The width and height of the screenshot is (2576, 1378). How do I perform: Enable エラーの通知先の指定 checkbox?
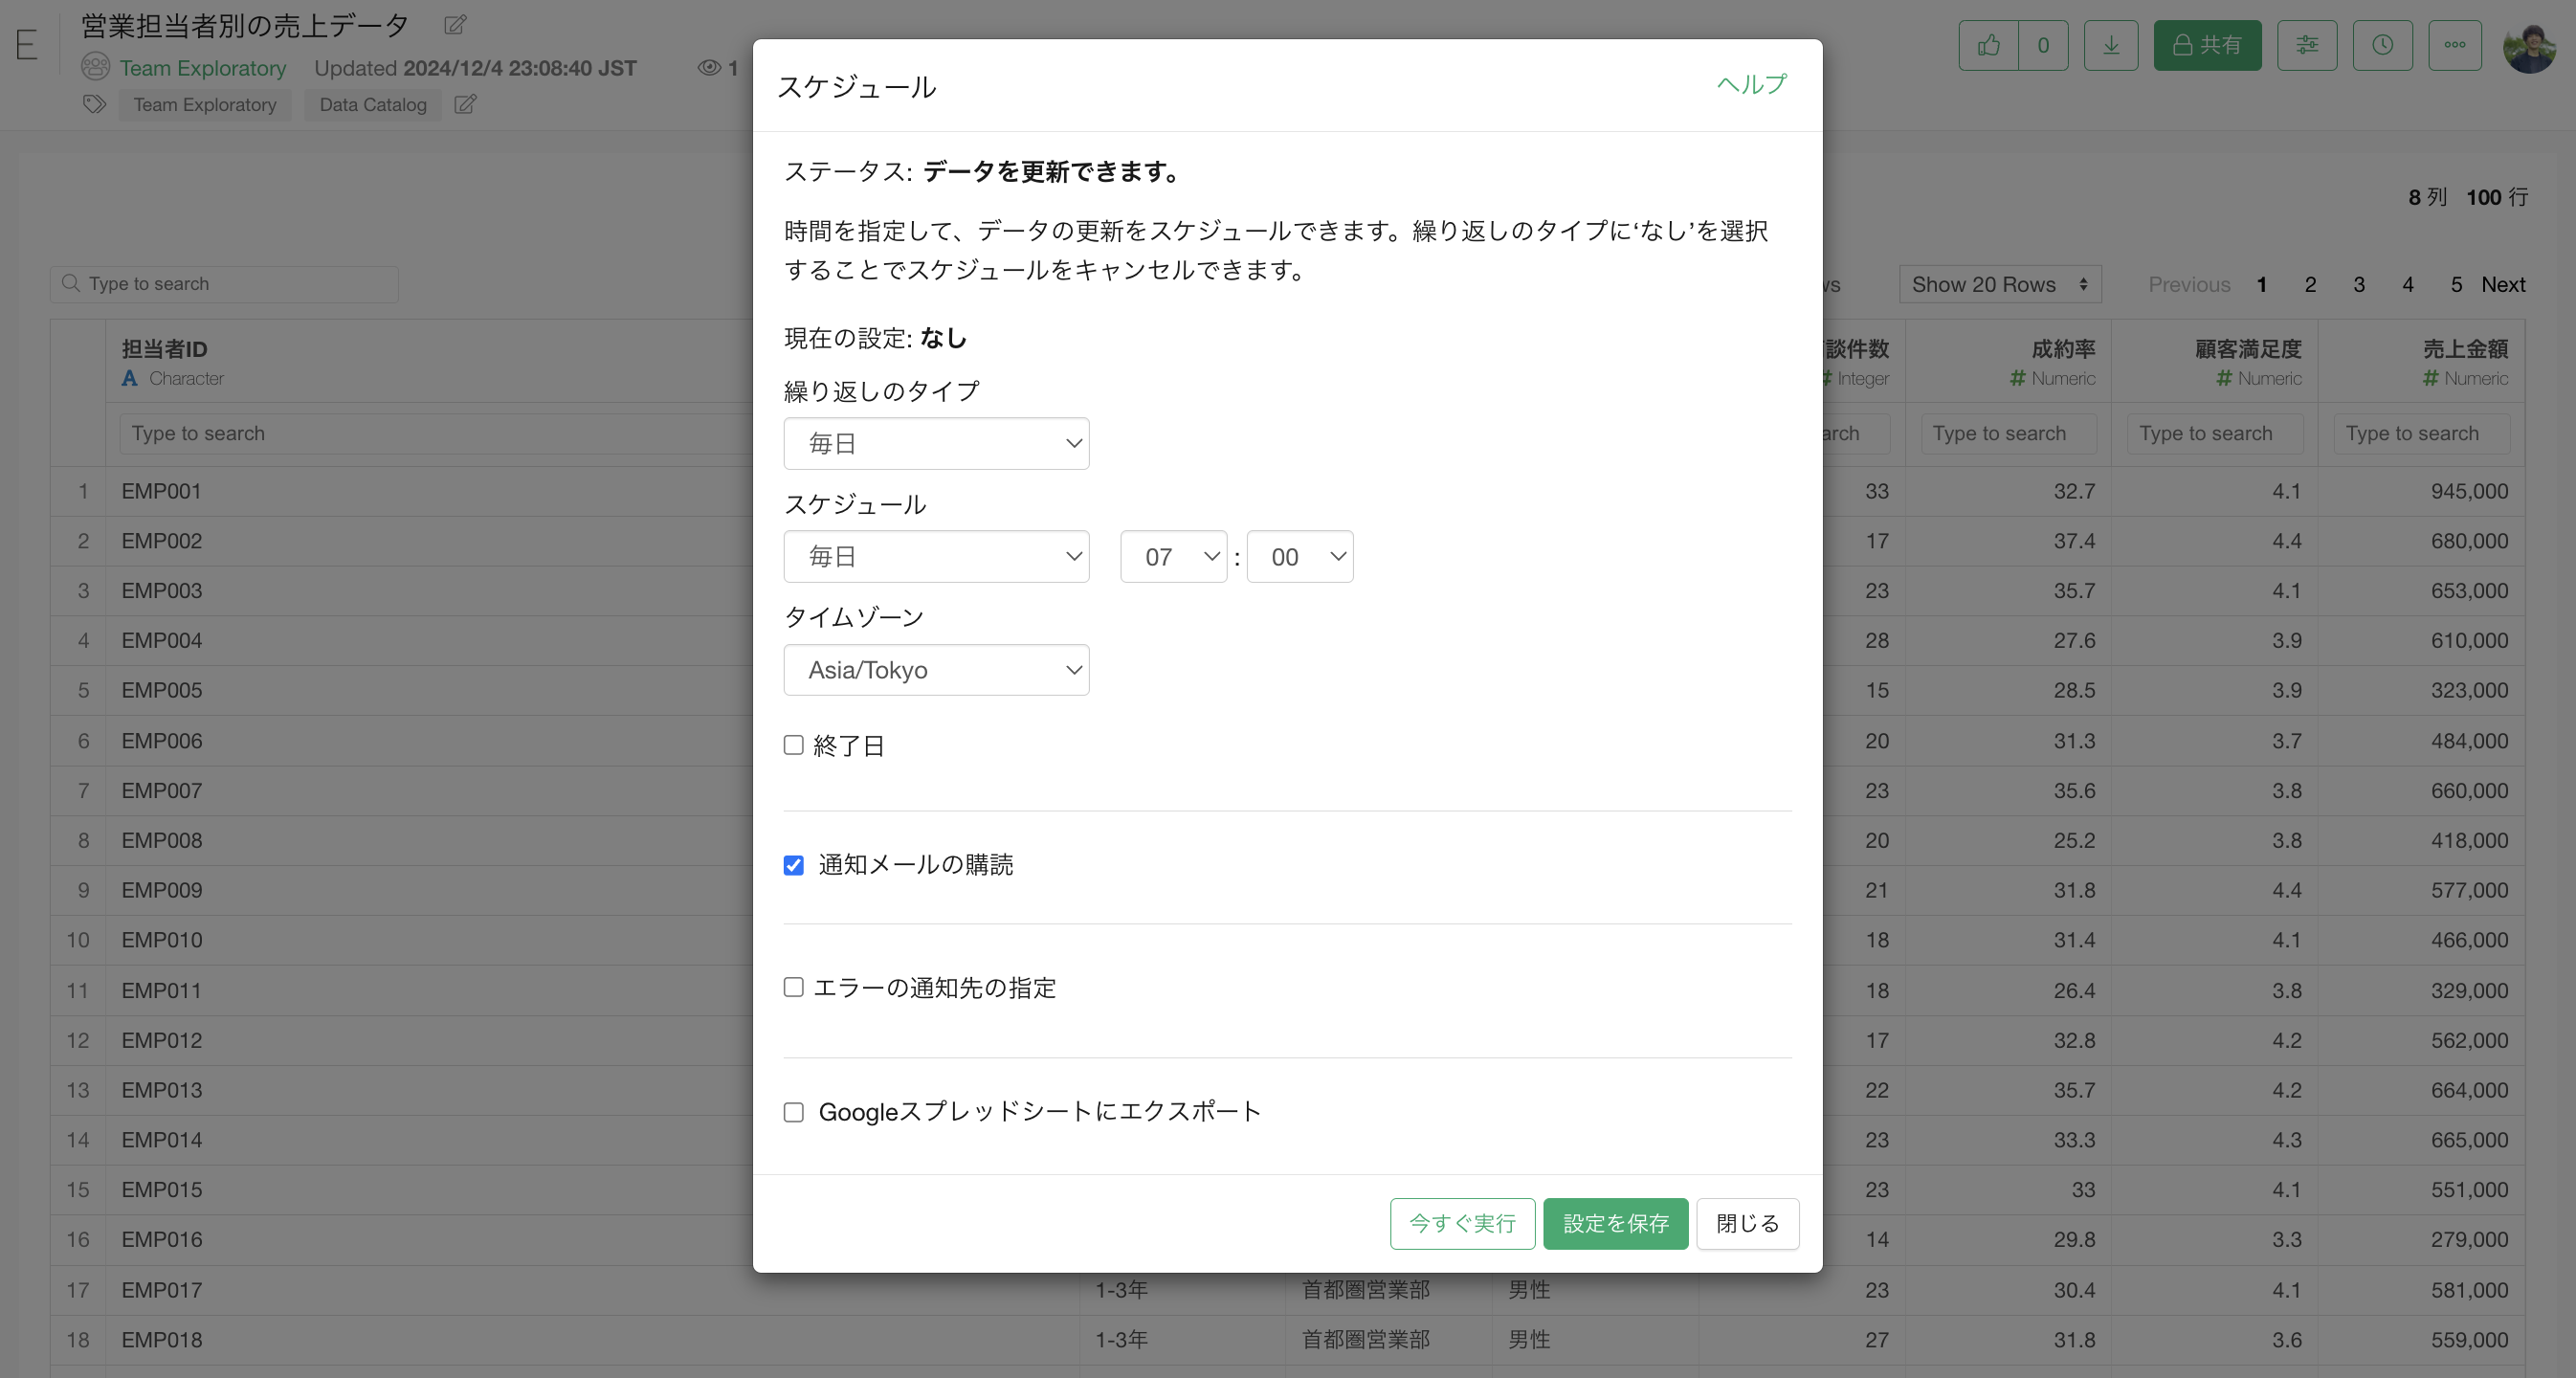point(793,987)
